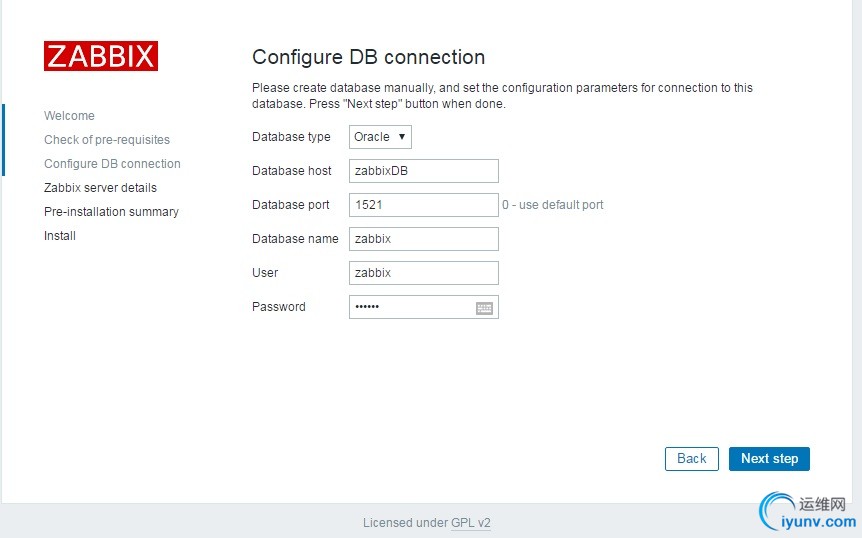Click the Database host input field
Image resolution: width=862 pixels, height=538 pixels.
(x=423, y=171)
